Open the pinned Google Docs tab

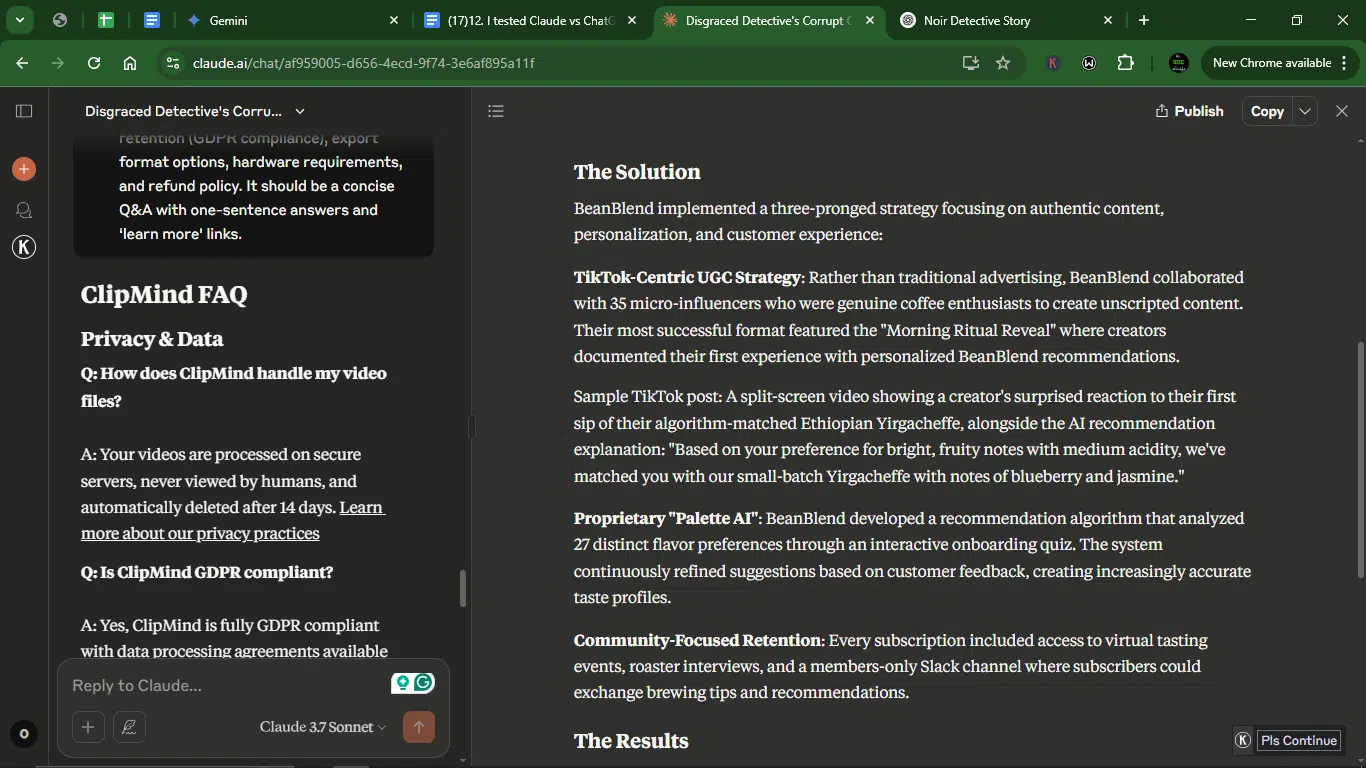point(152,20)
